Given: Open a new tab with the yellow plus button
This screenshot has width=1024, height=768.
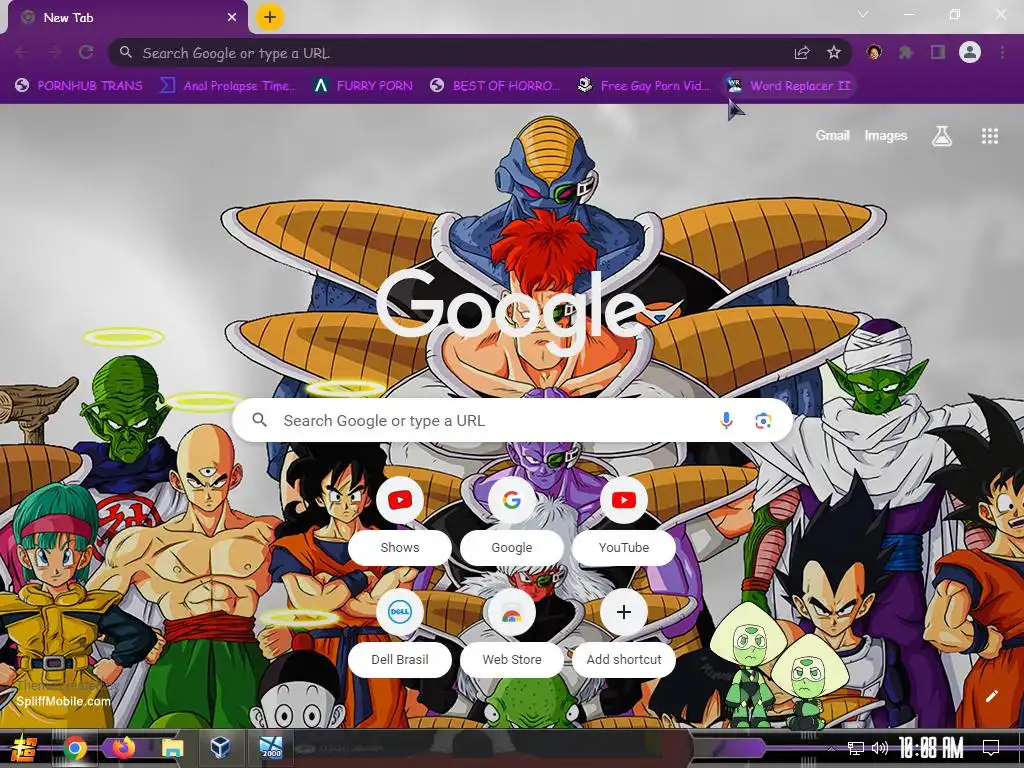Looking at the screenshot, I should pos(270,17).
